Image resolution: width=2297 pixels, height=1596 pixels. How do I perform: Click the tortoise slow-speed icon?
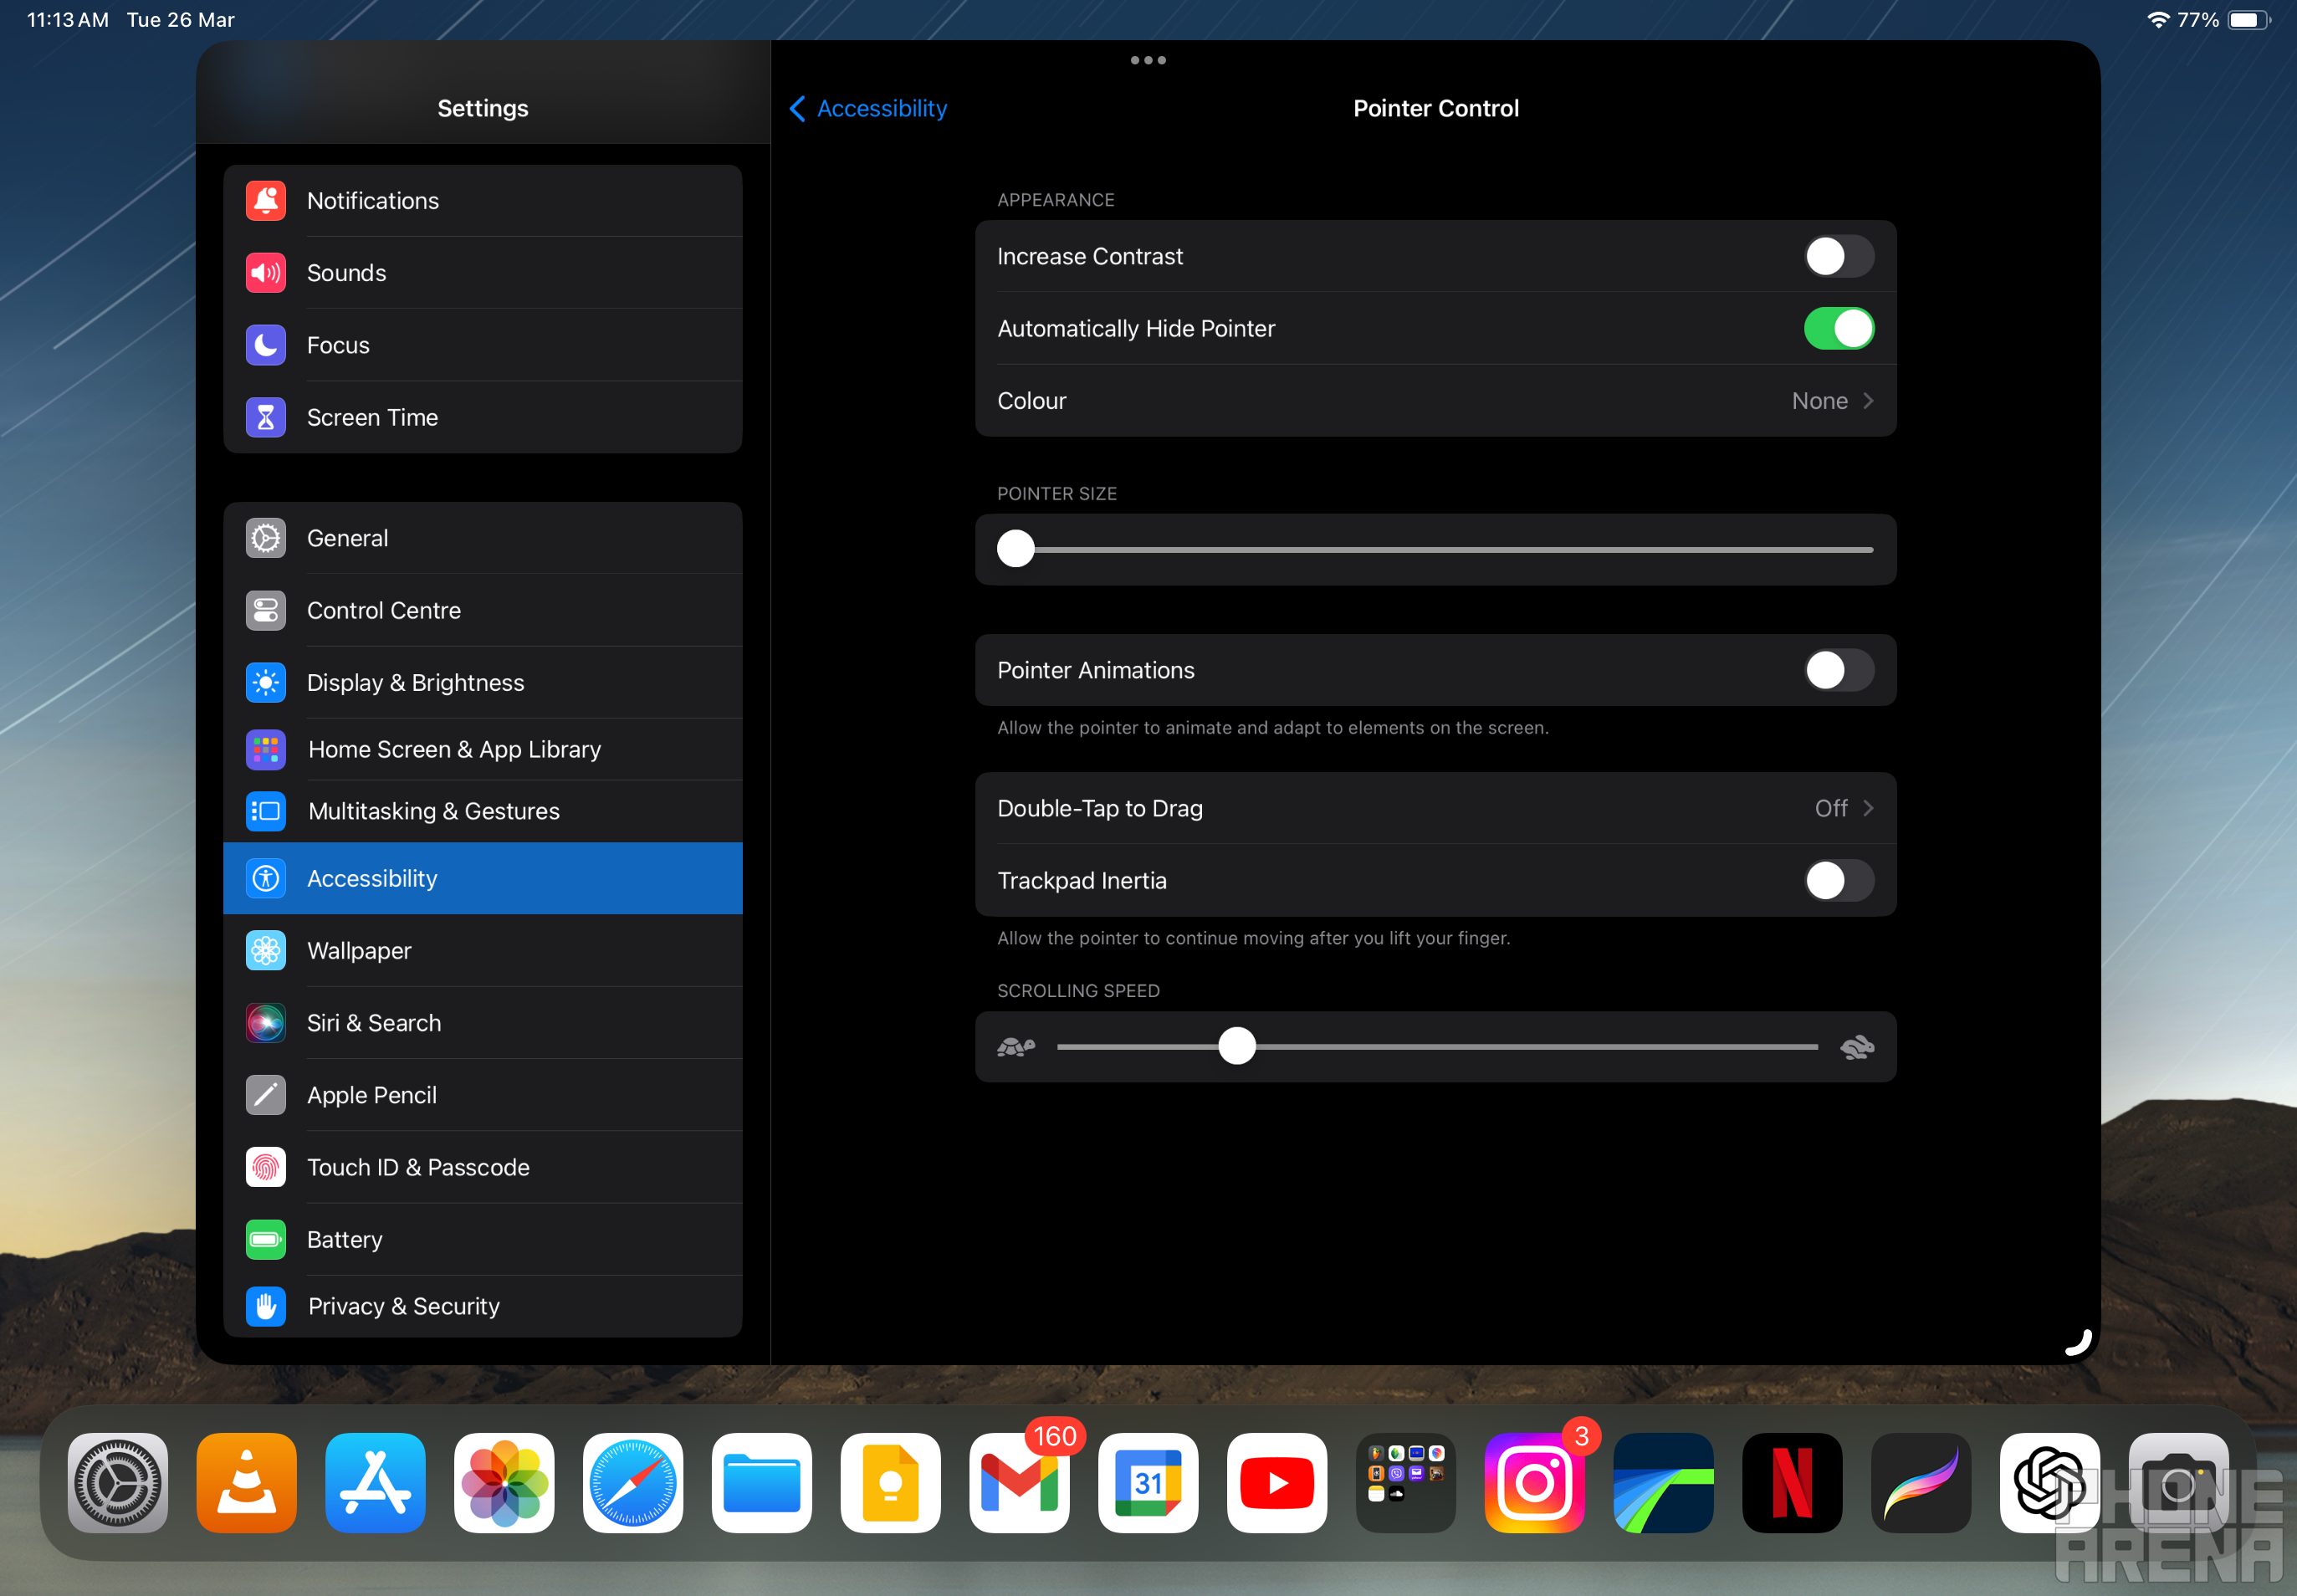pyautogui.click(x=1016, y=1047)
